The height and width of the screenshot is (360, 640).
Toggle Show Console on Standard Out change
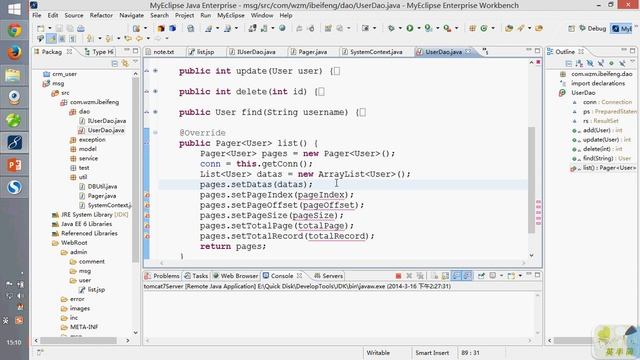(x=456, y=276)
